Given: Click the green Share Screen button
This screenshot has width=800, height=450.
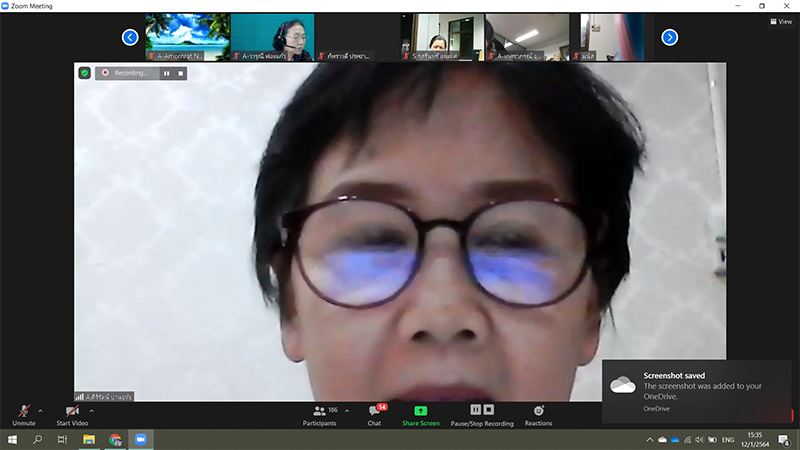Looking at the screenshot, I should click(420, 415).
